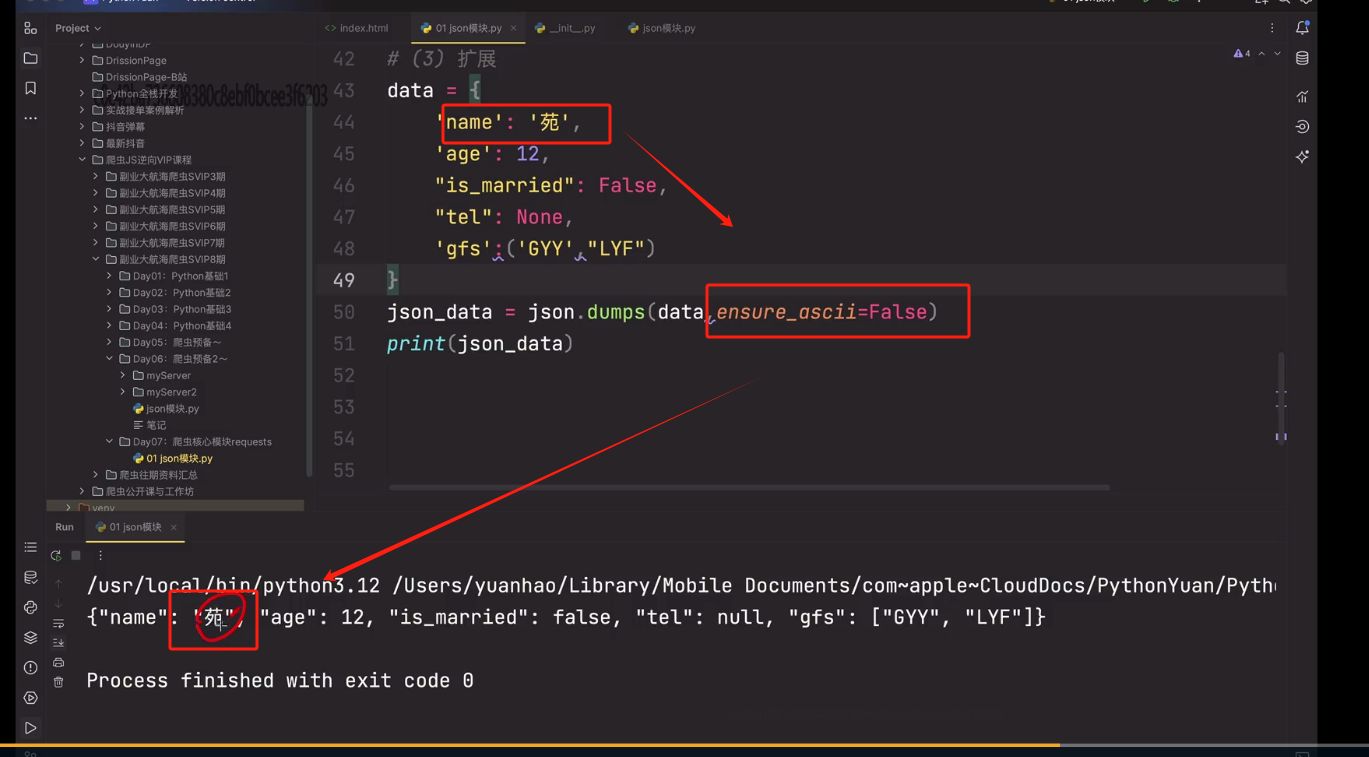1369x757 pixels.
Task: Open the Python Packages layers icon
Action: (30, 637)
